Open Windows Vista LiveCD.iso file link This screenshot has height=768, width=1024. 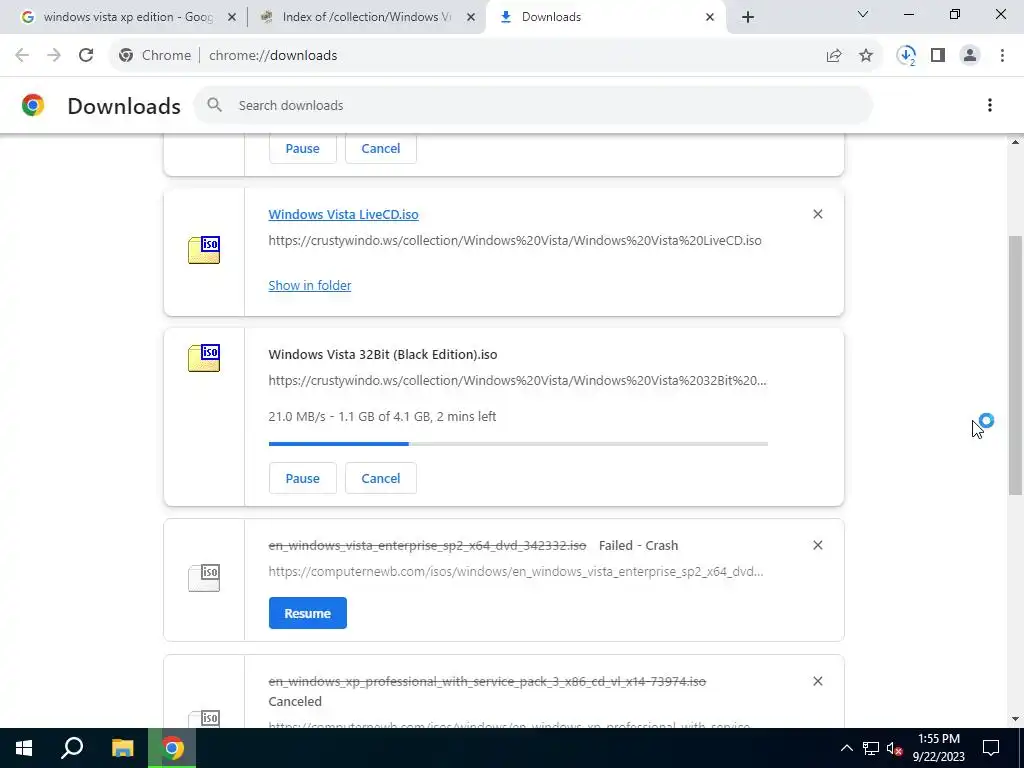(344, 214)
